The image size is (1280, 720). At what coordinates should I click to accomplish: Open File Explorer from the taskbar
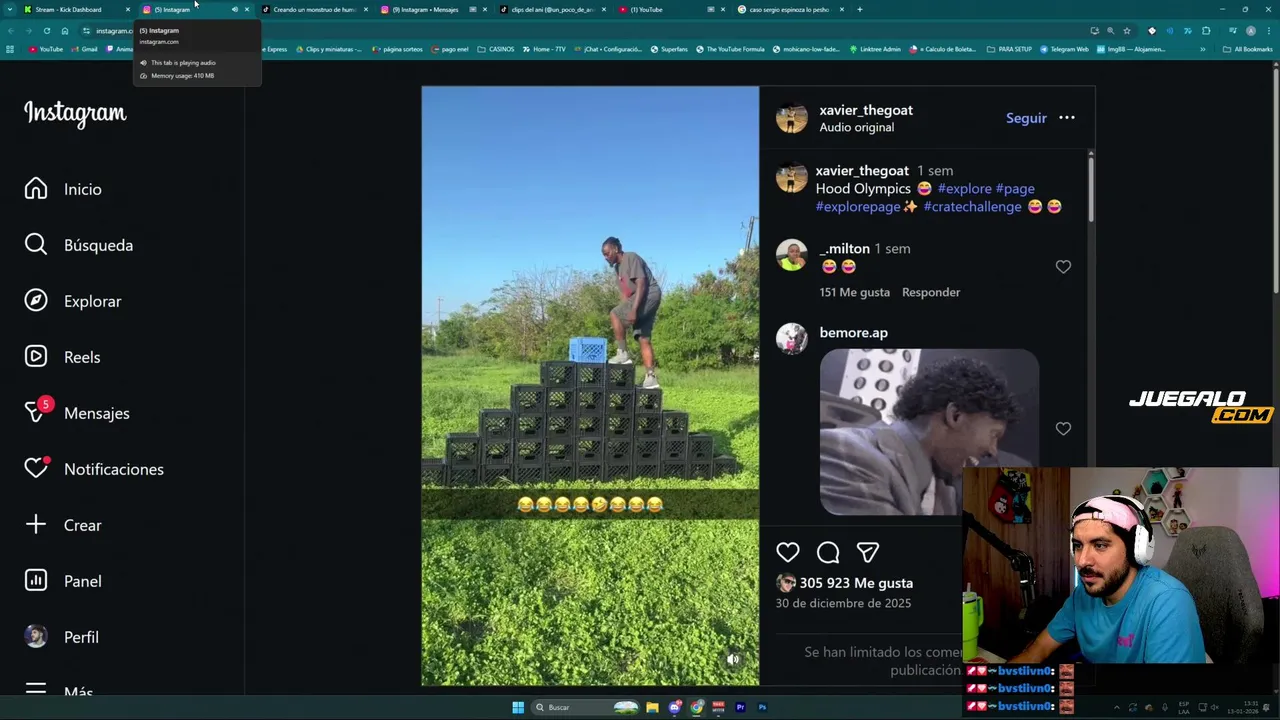click(652, 707)
